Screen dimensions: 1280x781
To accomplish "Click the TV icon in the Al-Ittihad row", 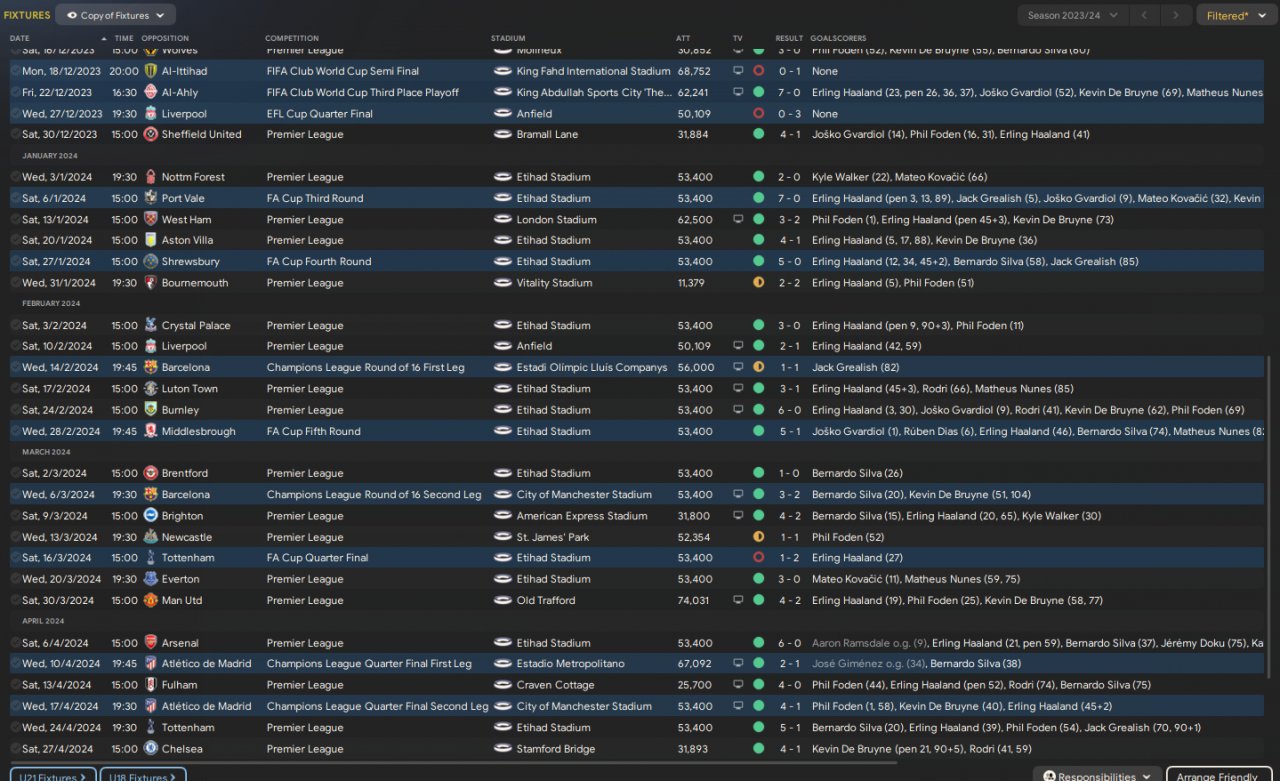I will [x=738, y=71].
